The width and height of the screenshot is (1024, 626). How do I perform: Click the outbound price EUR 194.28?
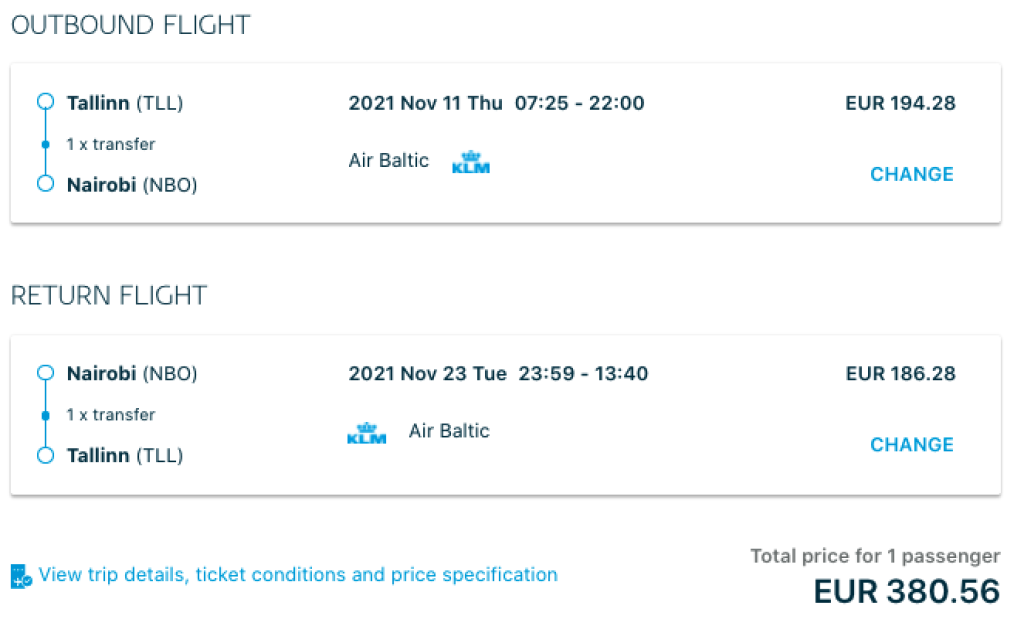pos(900,103)
